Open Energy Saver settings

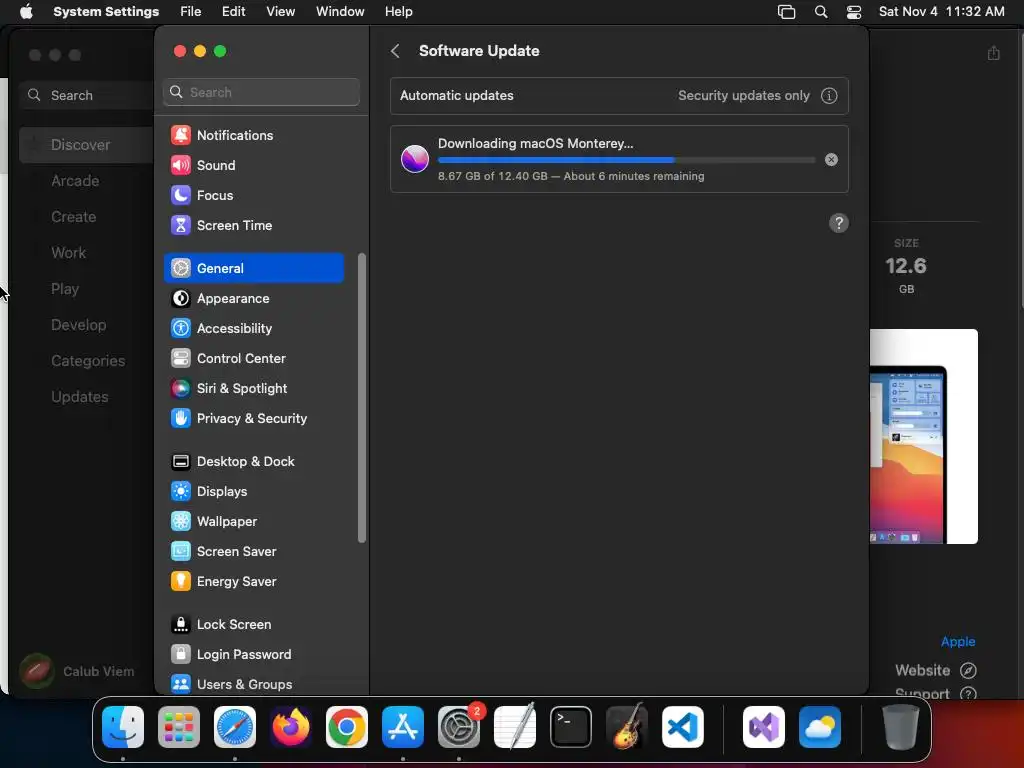click(x=253, y=582)
